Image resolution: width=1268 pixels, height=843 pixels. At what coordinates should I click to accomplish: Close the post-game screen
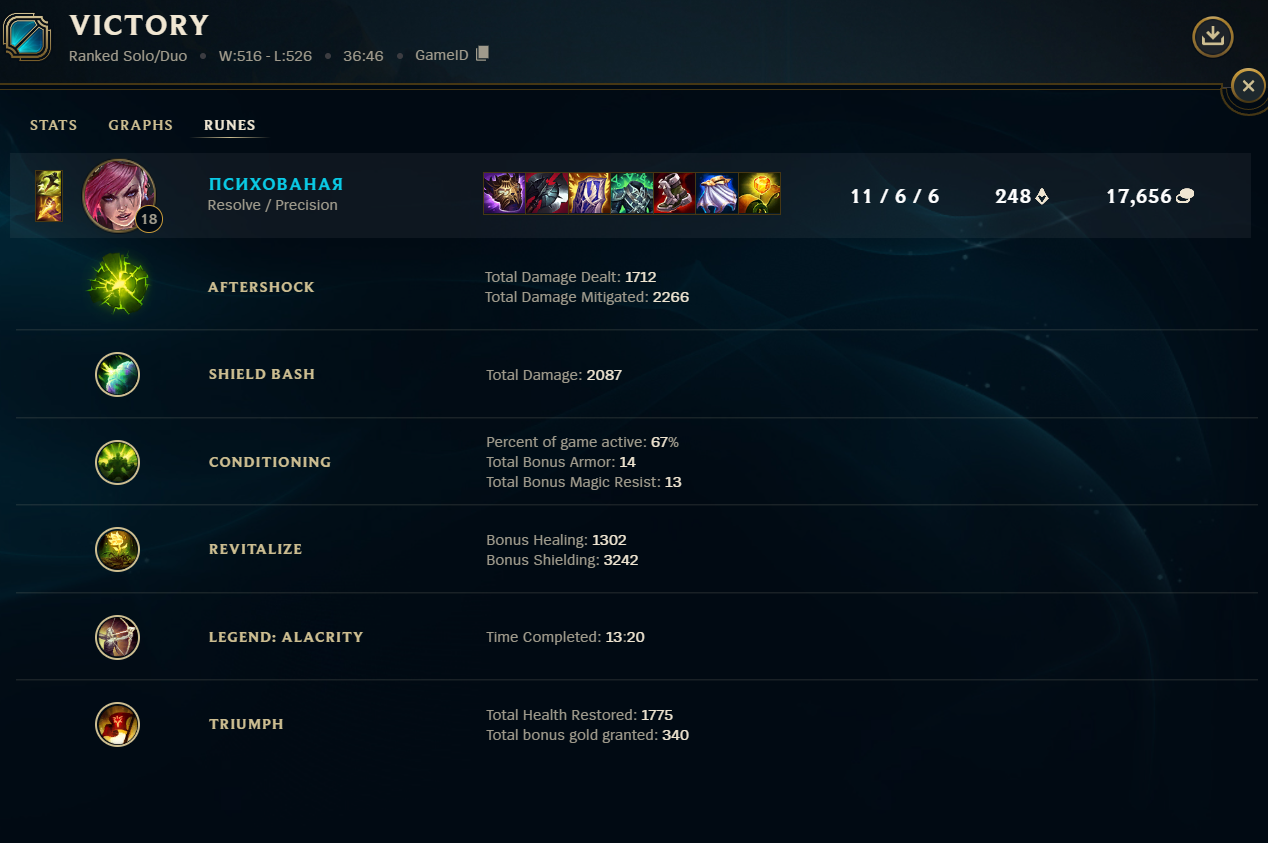click(x=1248, y=87)
